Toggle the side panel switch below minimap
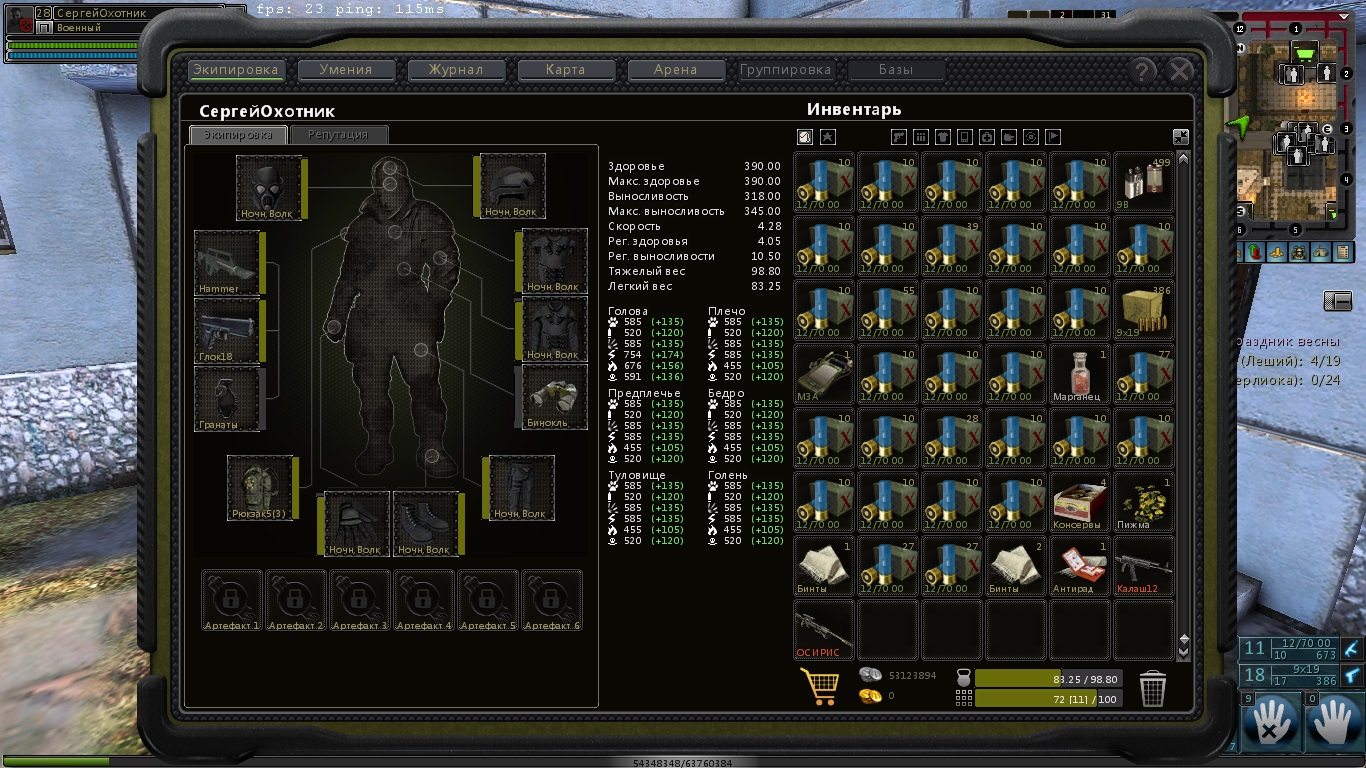Screen dimensions: 1366x768 [x=1337, y=301]
